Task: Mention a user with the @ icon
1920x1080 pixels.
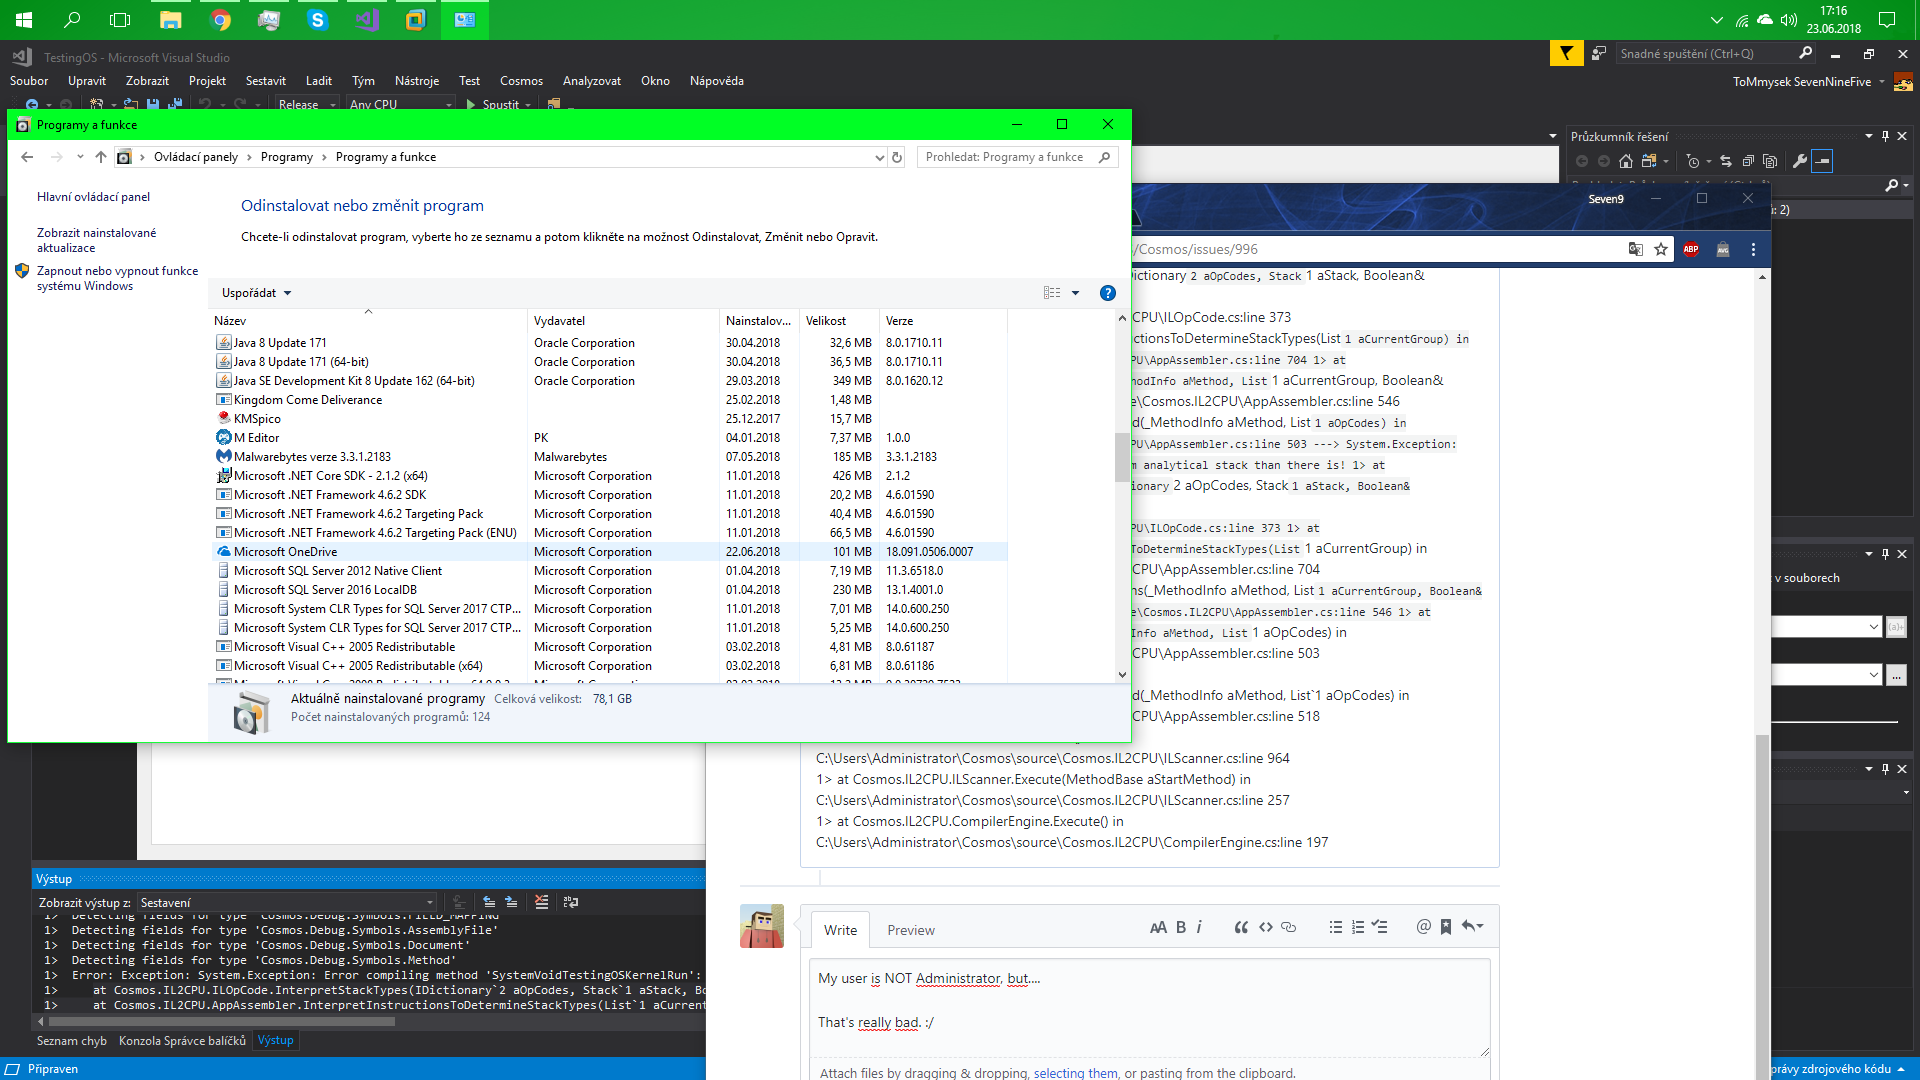Action: coord(1423,927)
